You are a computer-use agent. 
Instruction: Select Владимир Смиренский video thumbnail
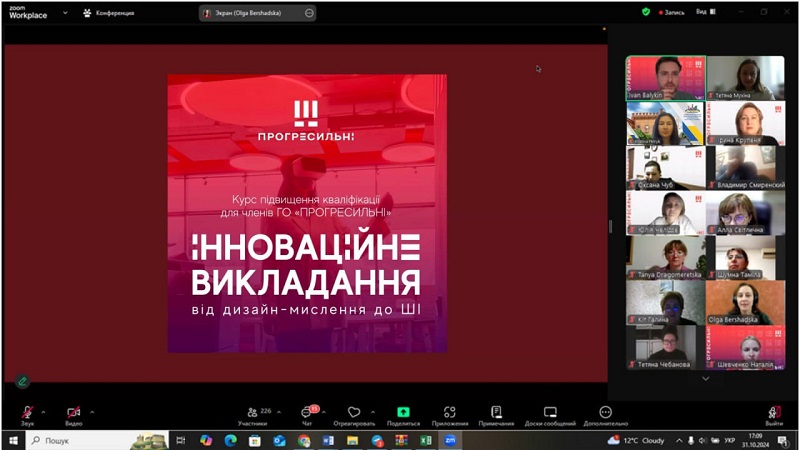(745, 167)
